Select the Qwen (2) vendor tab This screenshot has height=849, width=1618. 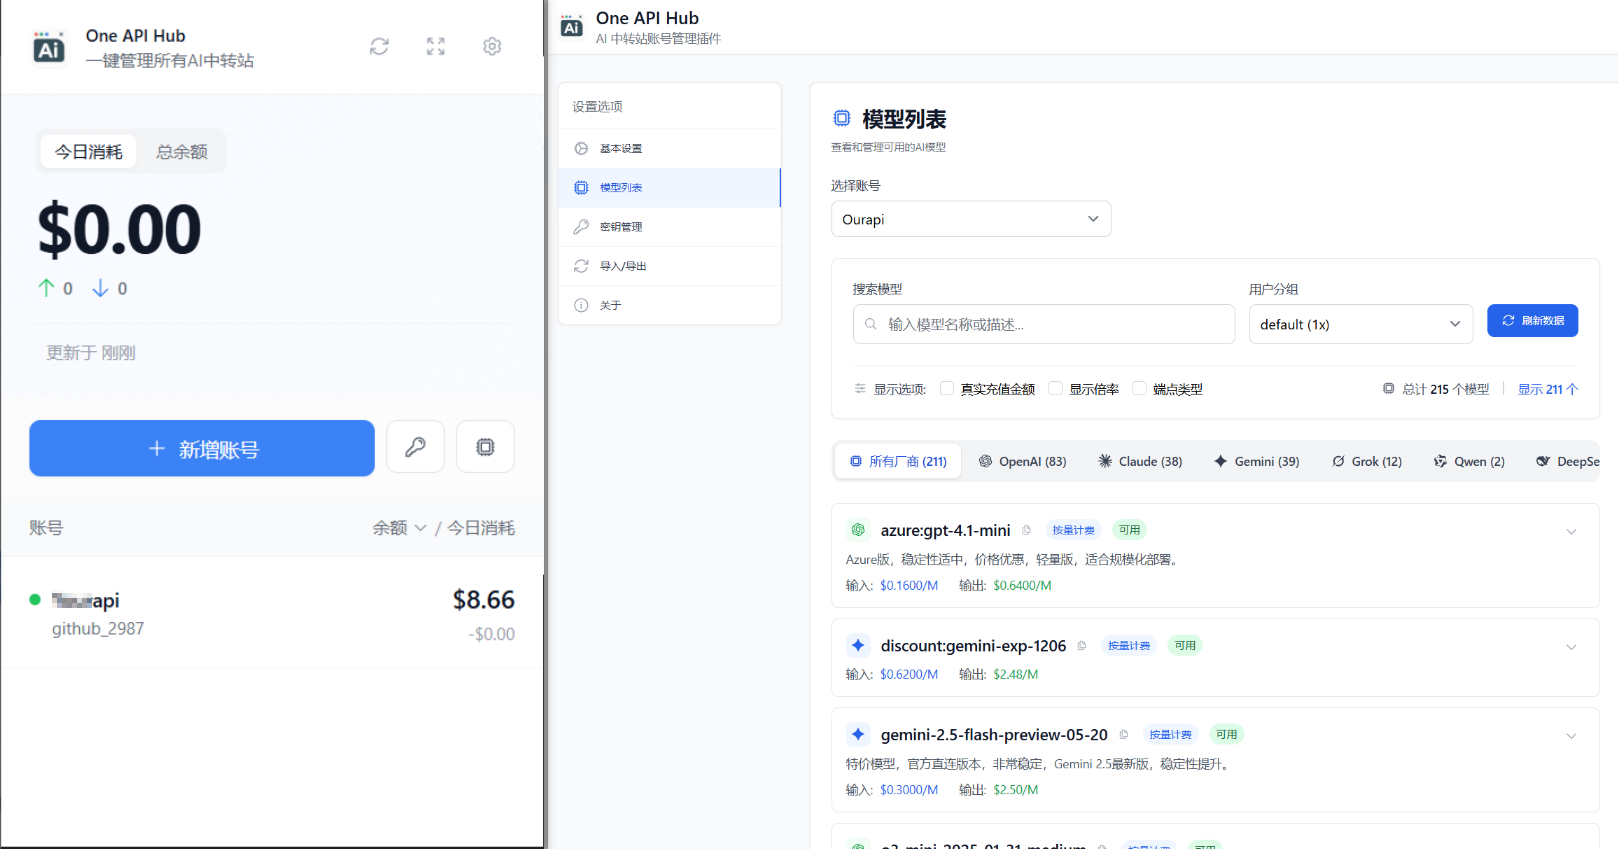(x=1469, y=461)
